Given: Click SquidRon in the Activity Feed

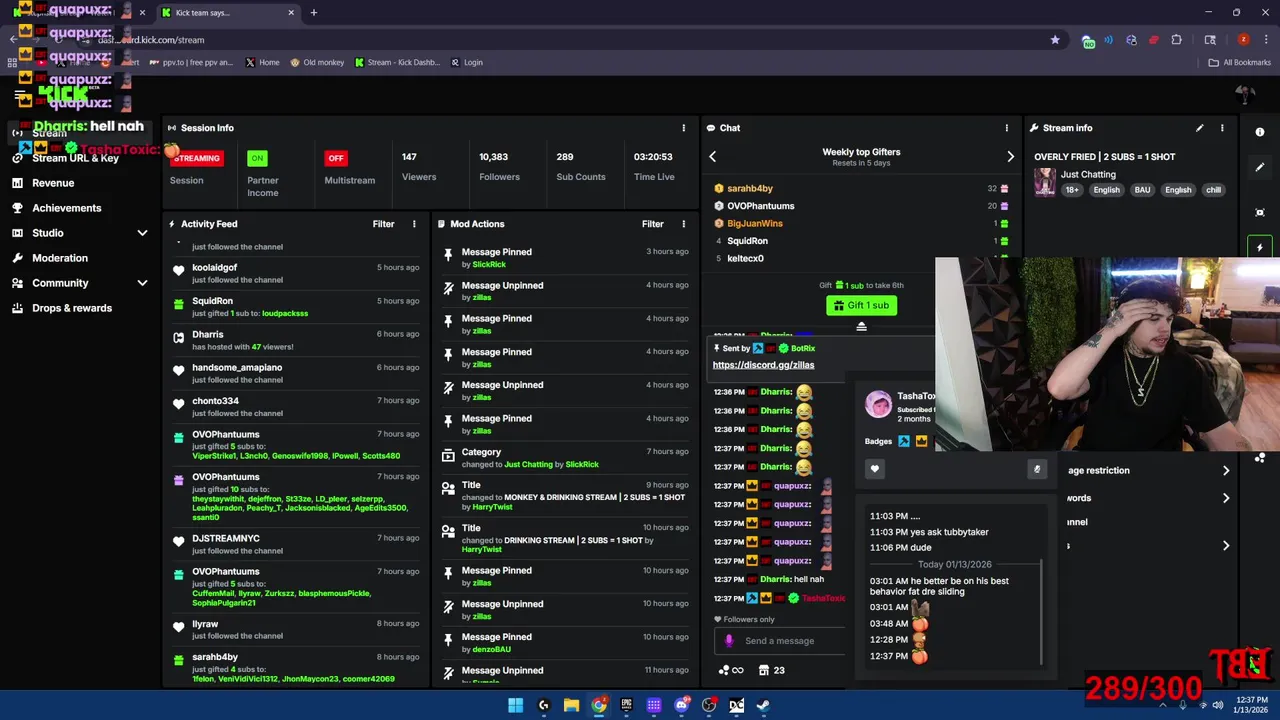Looking at the screenshot, I should point(212,301).
